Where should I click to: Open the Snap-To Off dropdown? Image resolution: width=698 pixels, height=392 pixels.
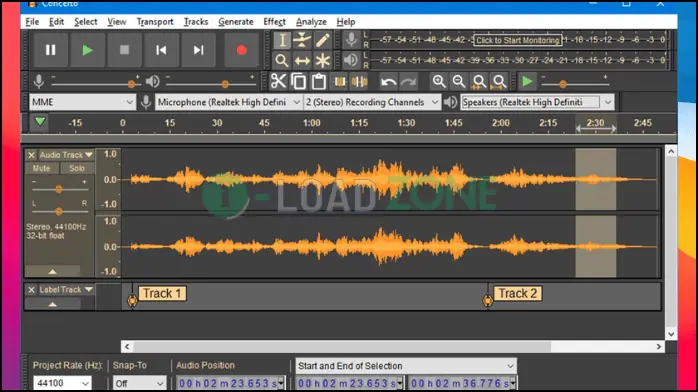tap(139, 383)
